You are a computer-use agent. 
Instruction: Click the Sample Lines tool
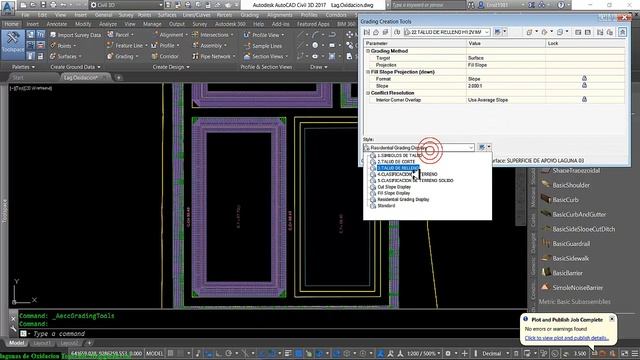click(263, 46)
